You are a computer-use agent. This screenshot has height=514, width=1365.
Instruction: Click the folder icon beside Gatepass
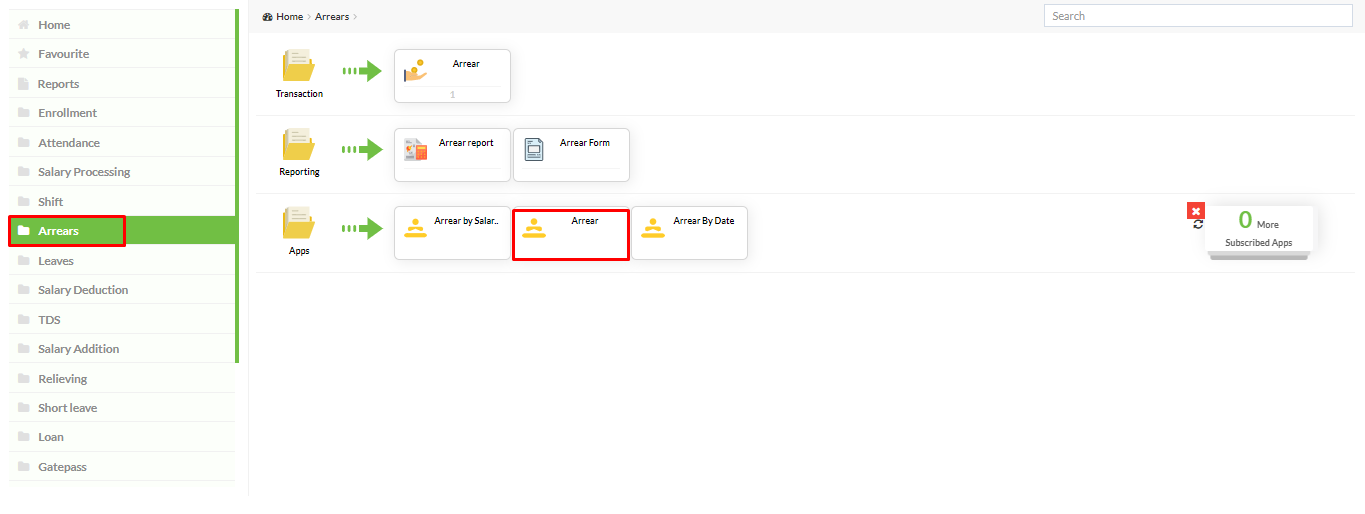[23, 467]
